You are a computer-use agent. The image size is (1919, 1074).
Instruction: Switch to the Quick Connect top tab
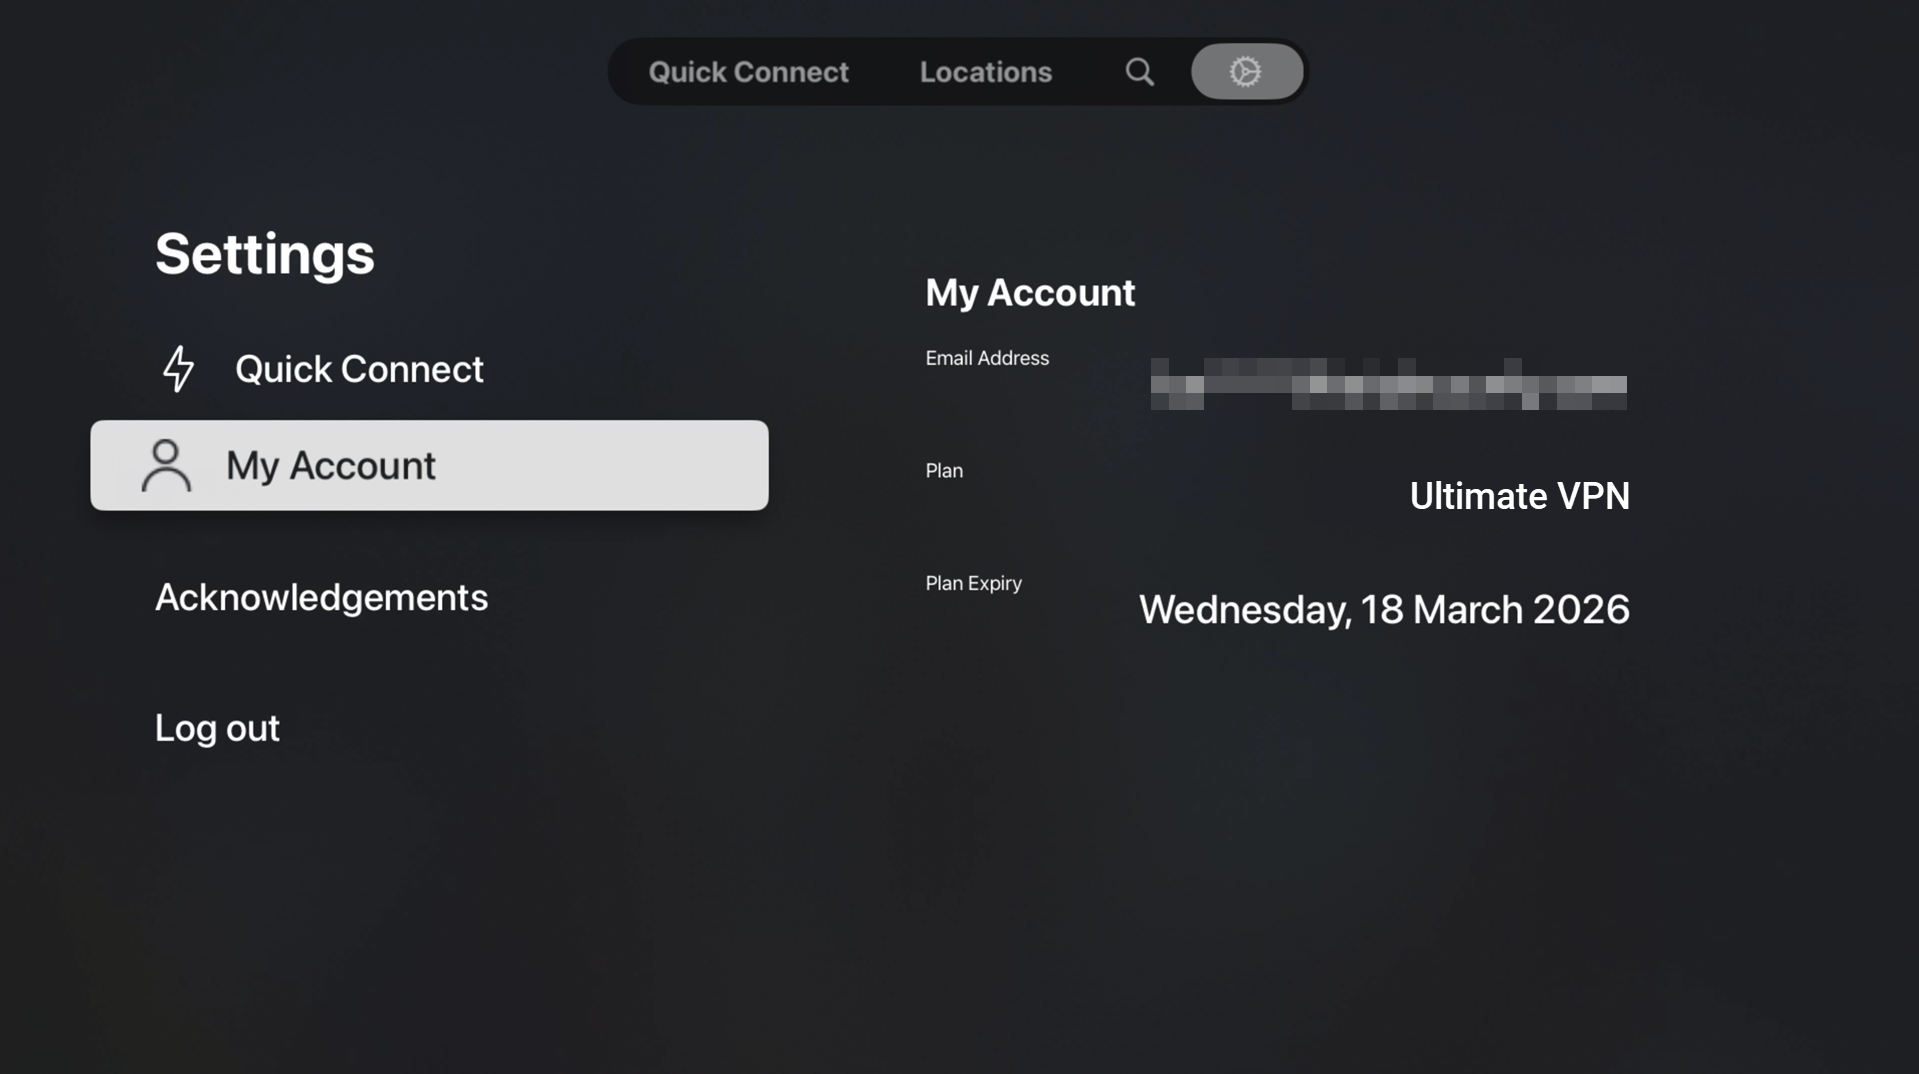point(748,72)
